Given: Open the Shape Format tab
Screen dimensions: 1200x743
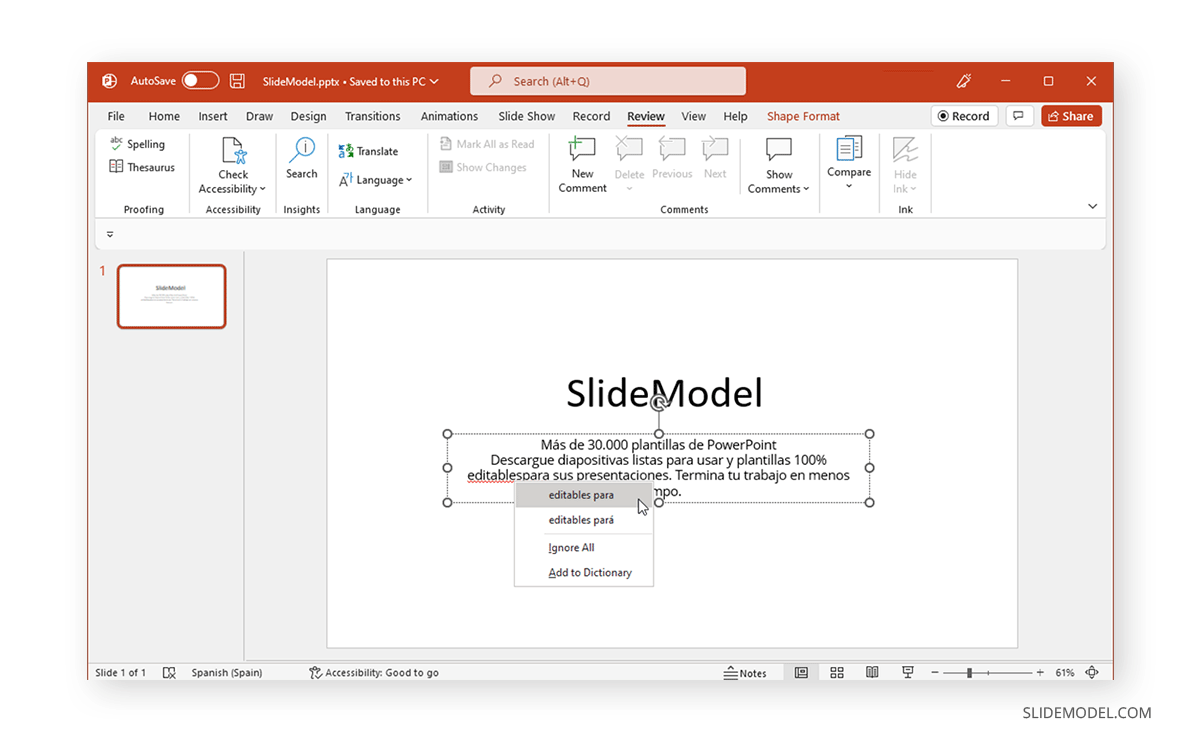Looking at the screenshot, I should (803, 116).
